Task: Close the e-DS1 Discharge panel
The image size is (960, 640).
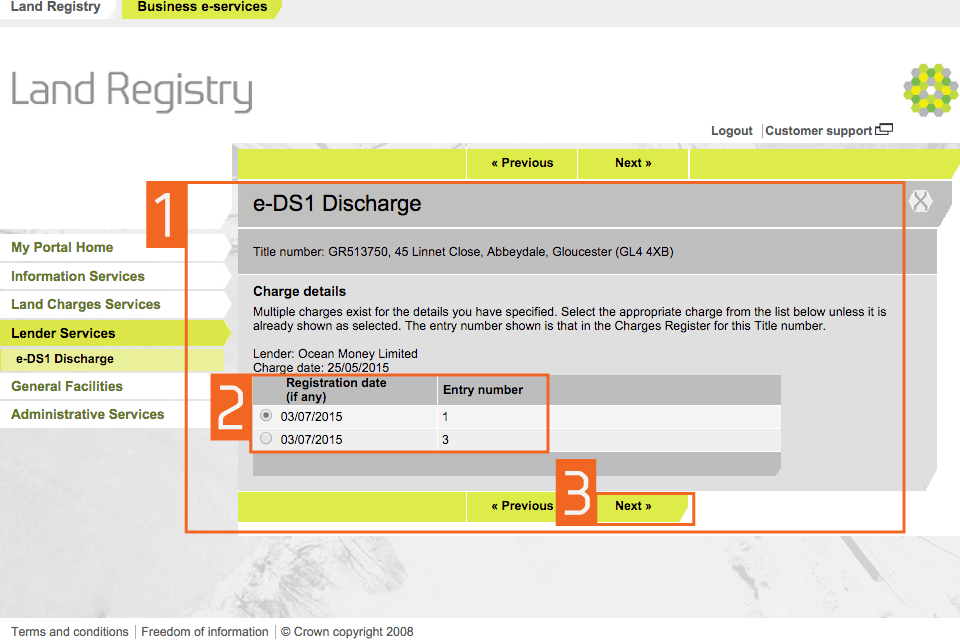Action: tap(920, 201)
